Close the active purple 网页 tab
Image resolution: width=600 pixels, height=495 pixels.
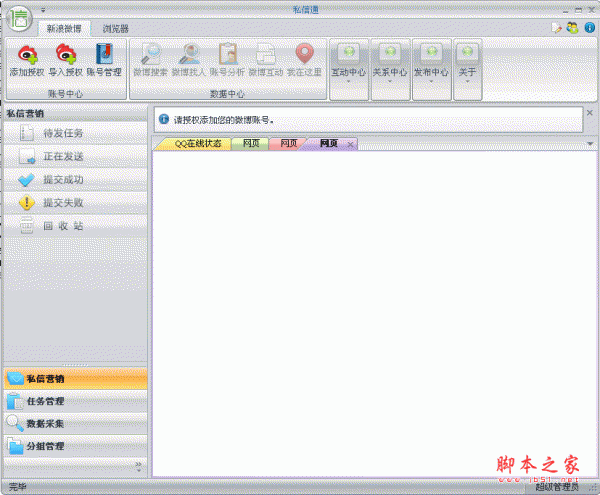click(x=350, y=145)
